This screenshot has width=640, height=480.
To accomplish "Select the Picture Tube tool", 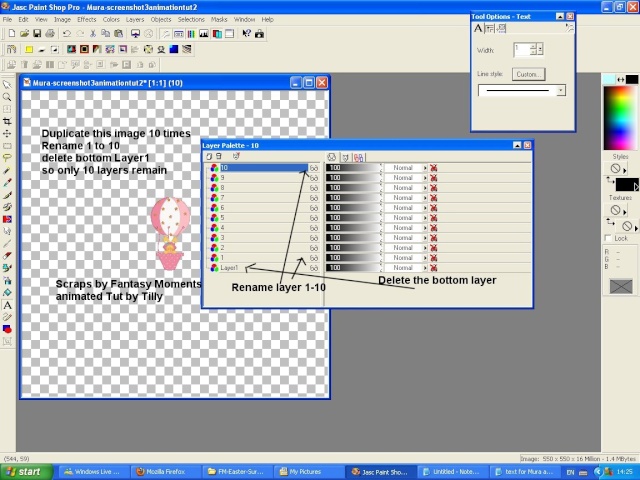I will [7, 268].
